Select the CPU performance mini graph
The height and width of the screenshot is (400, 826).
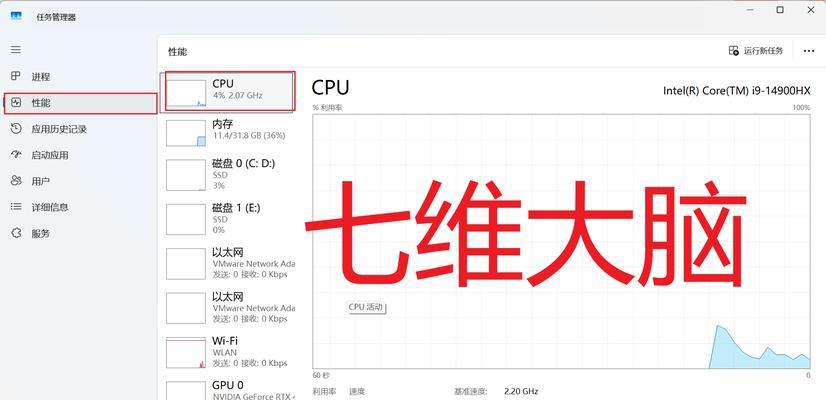click(186, 93)
